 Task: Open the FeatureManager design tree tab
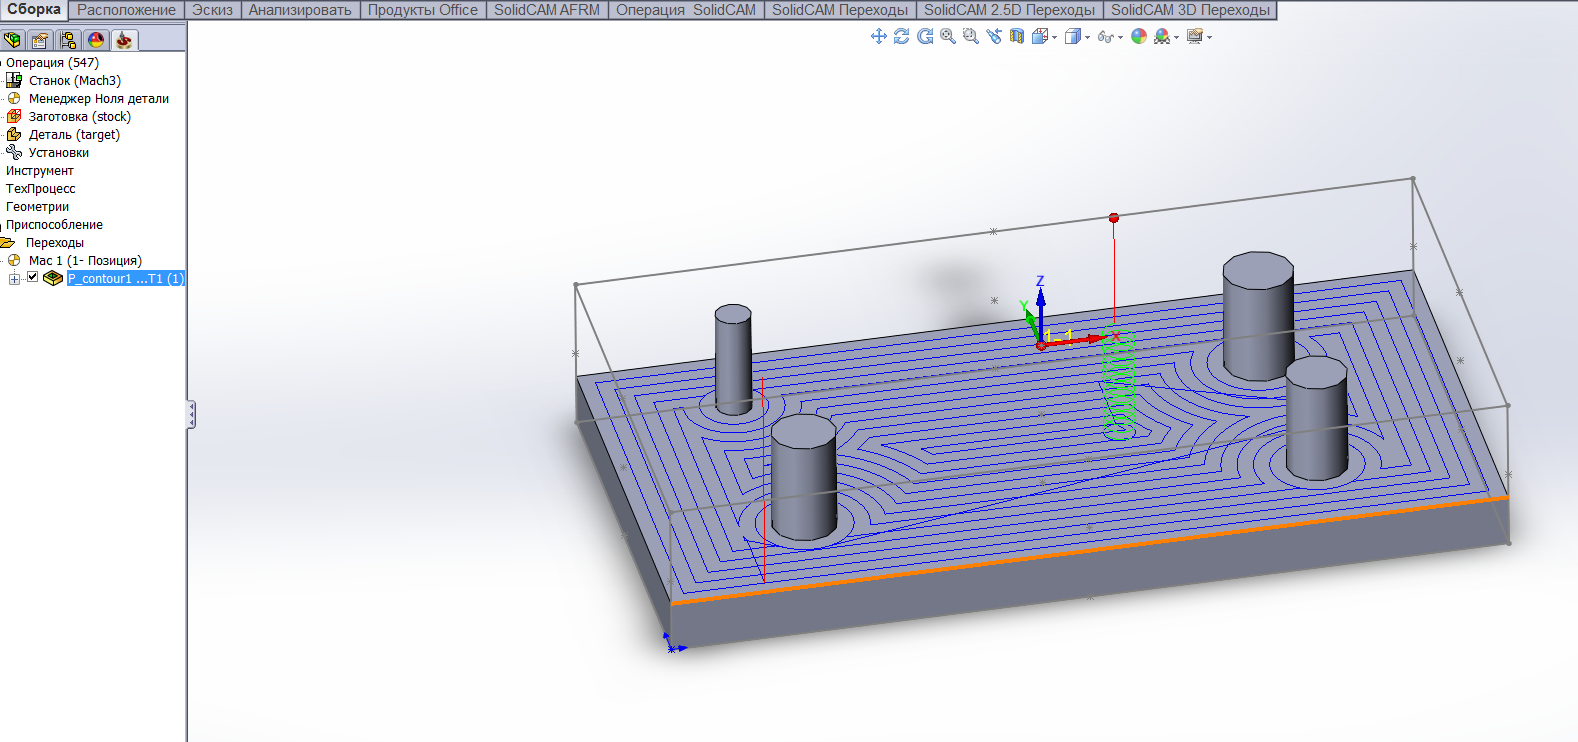coord(12,40)
